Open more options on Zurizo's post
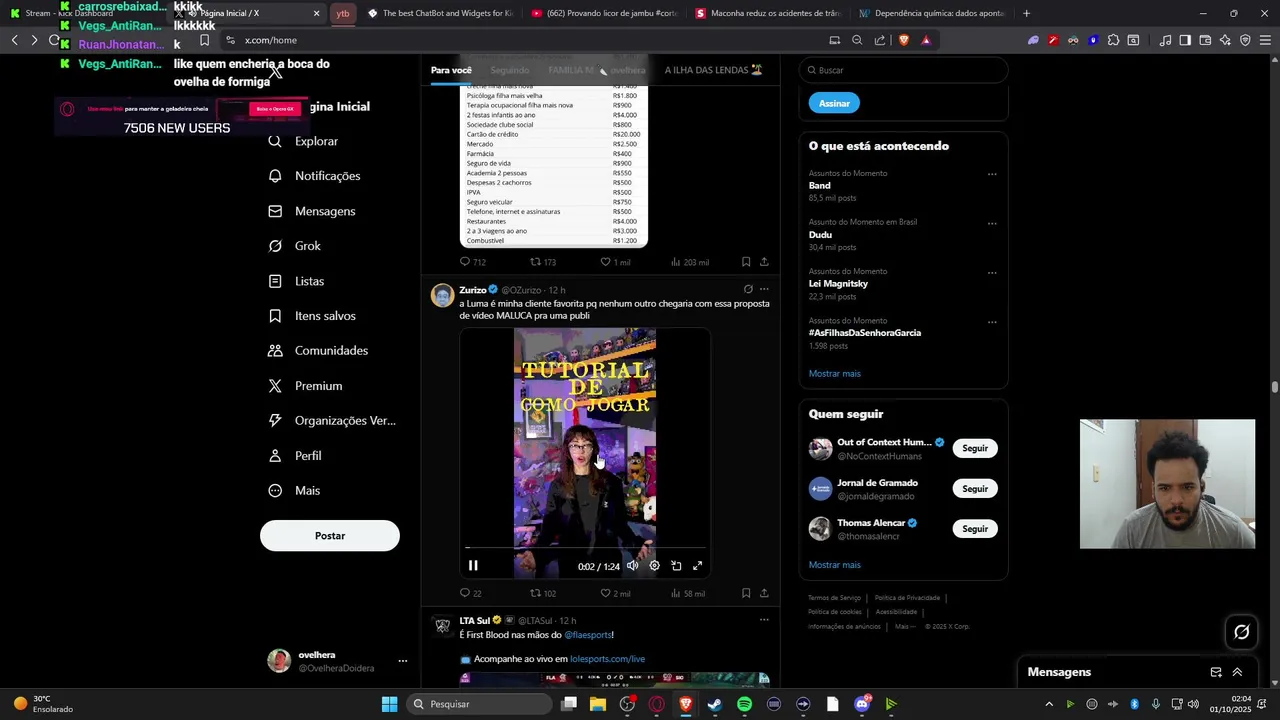The height and width of the screenshot is (720, 1280). (x=764, y=289)
